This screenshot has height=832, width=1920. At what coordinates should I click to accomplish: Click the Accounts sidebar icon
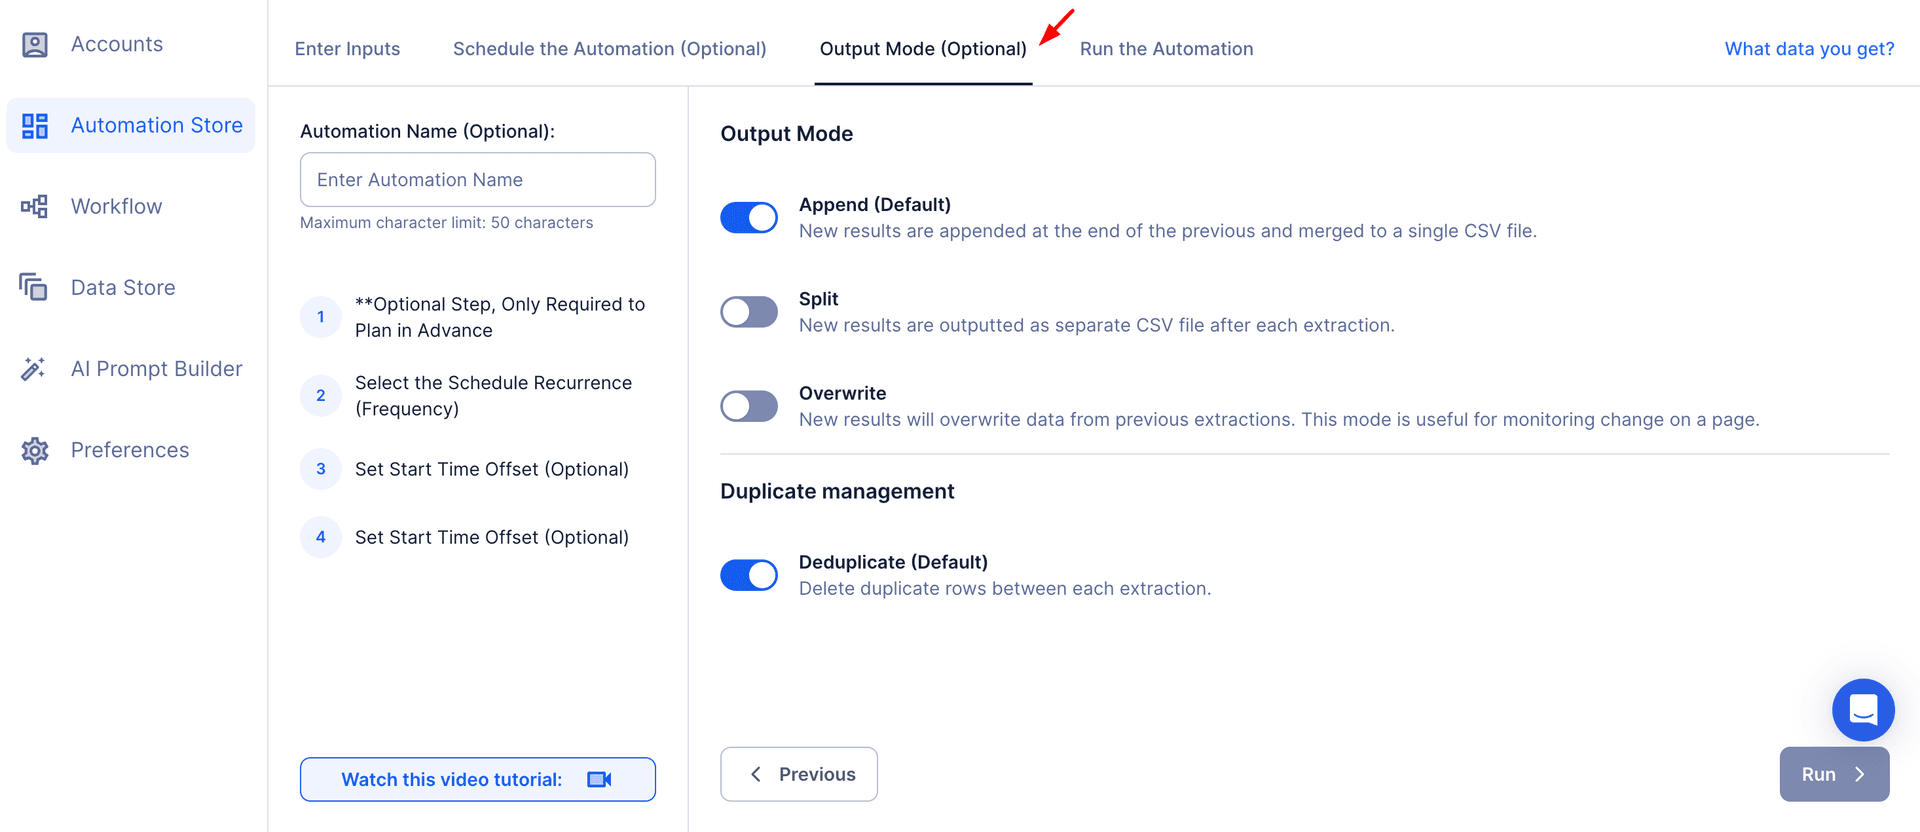(35, 45)
